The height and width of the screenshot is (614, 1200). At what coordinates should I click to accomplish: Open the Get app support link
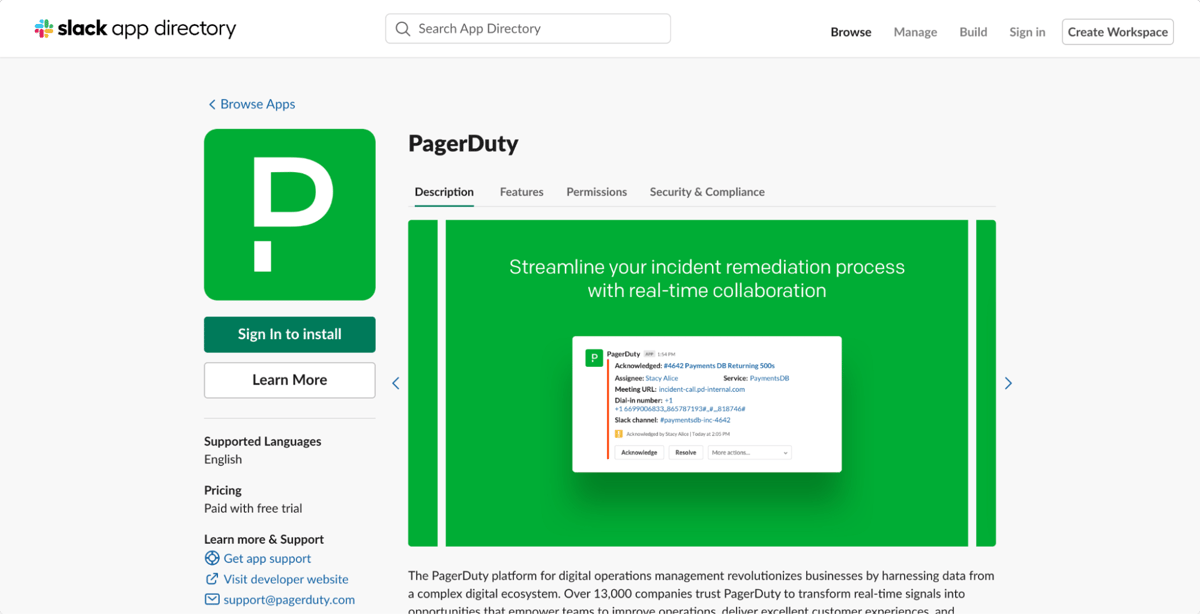pos(267,558)
